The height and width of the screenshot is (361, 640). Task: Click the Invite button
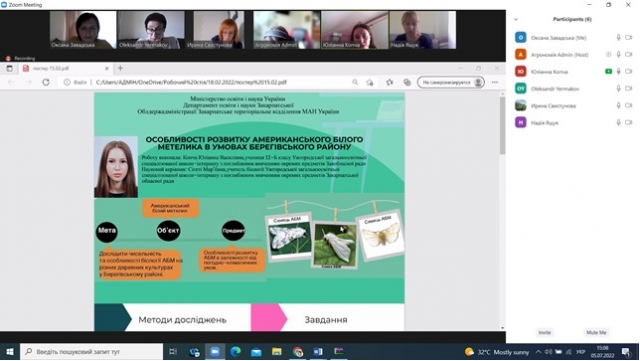pyautogui.click(x=544, y=332)
